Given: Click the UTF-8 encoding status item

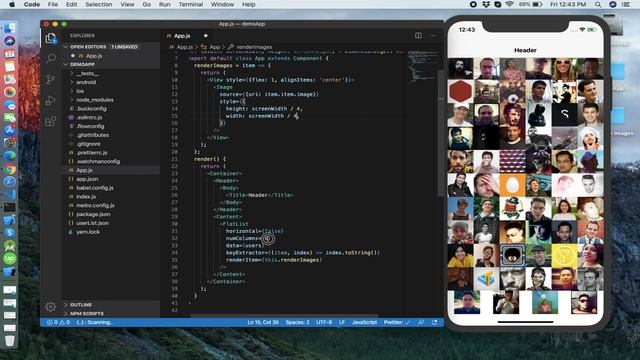Looking at the screenshot, I should point(324,322).
